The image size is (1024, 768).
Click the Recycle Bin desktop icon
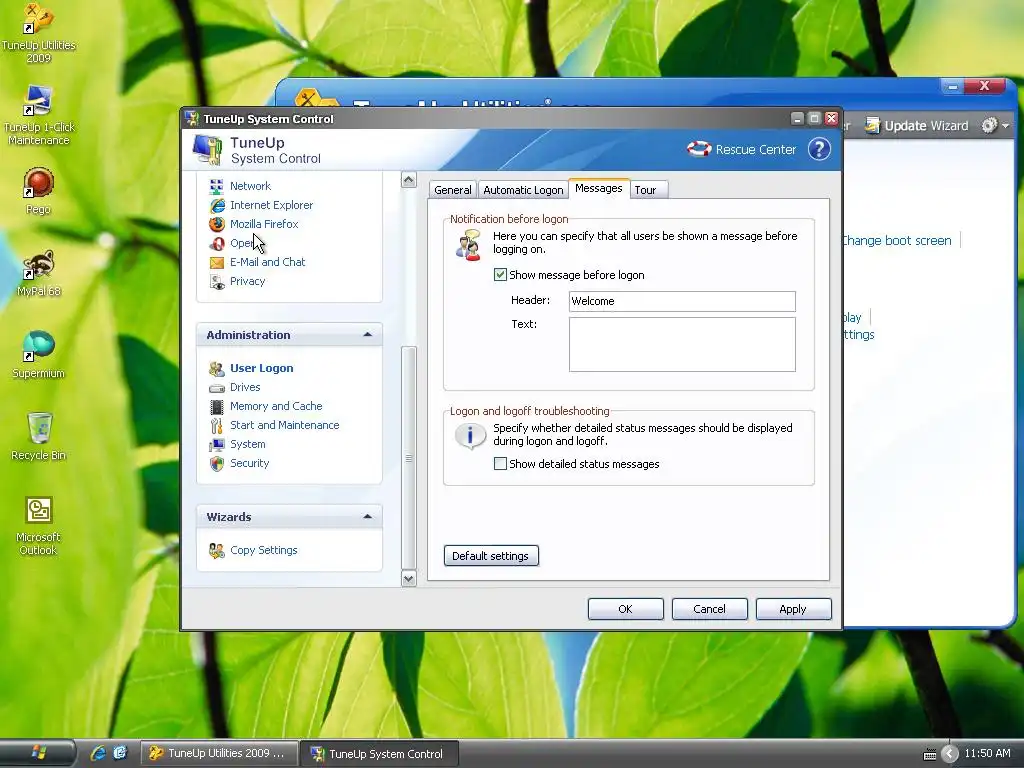[x=38, y=436]
